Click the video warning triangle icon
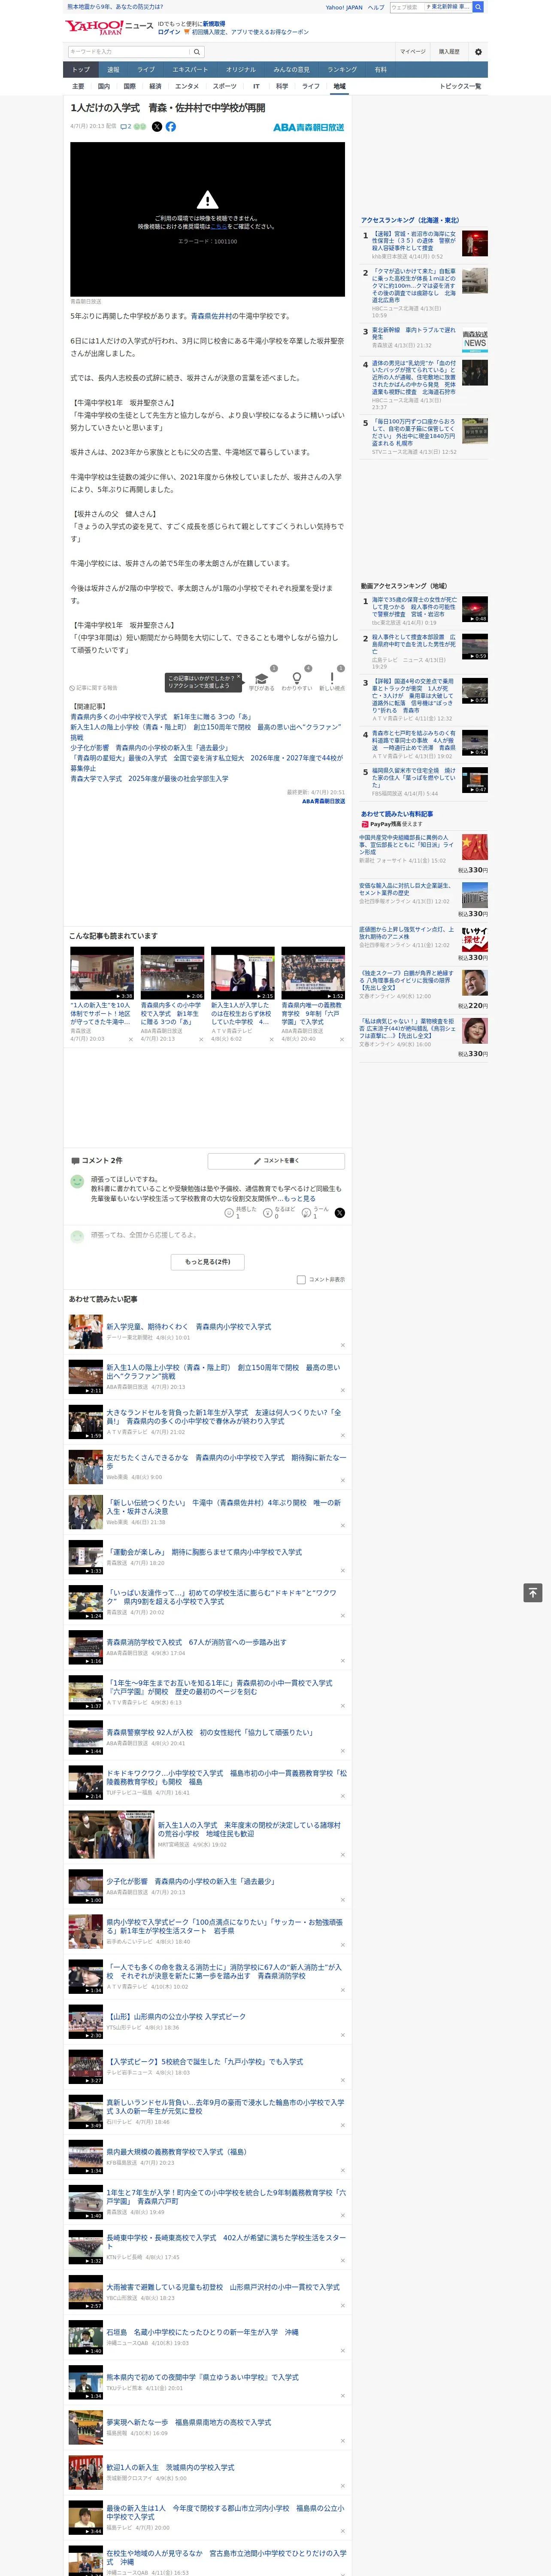This screenshot has height=2576, width=551. coord(207,200)
